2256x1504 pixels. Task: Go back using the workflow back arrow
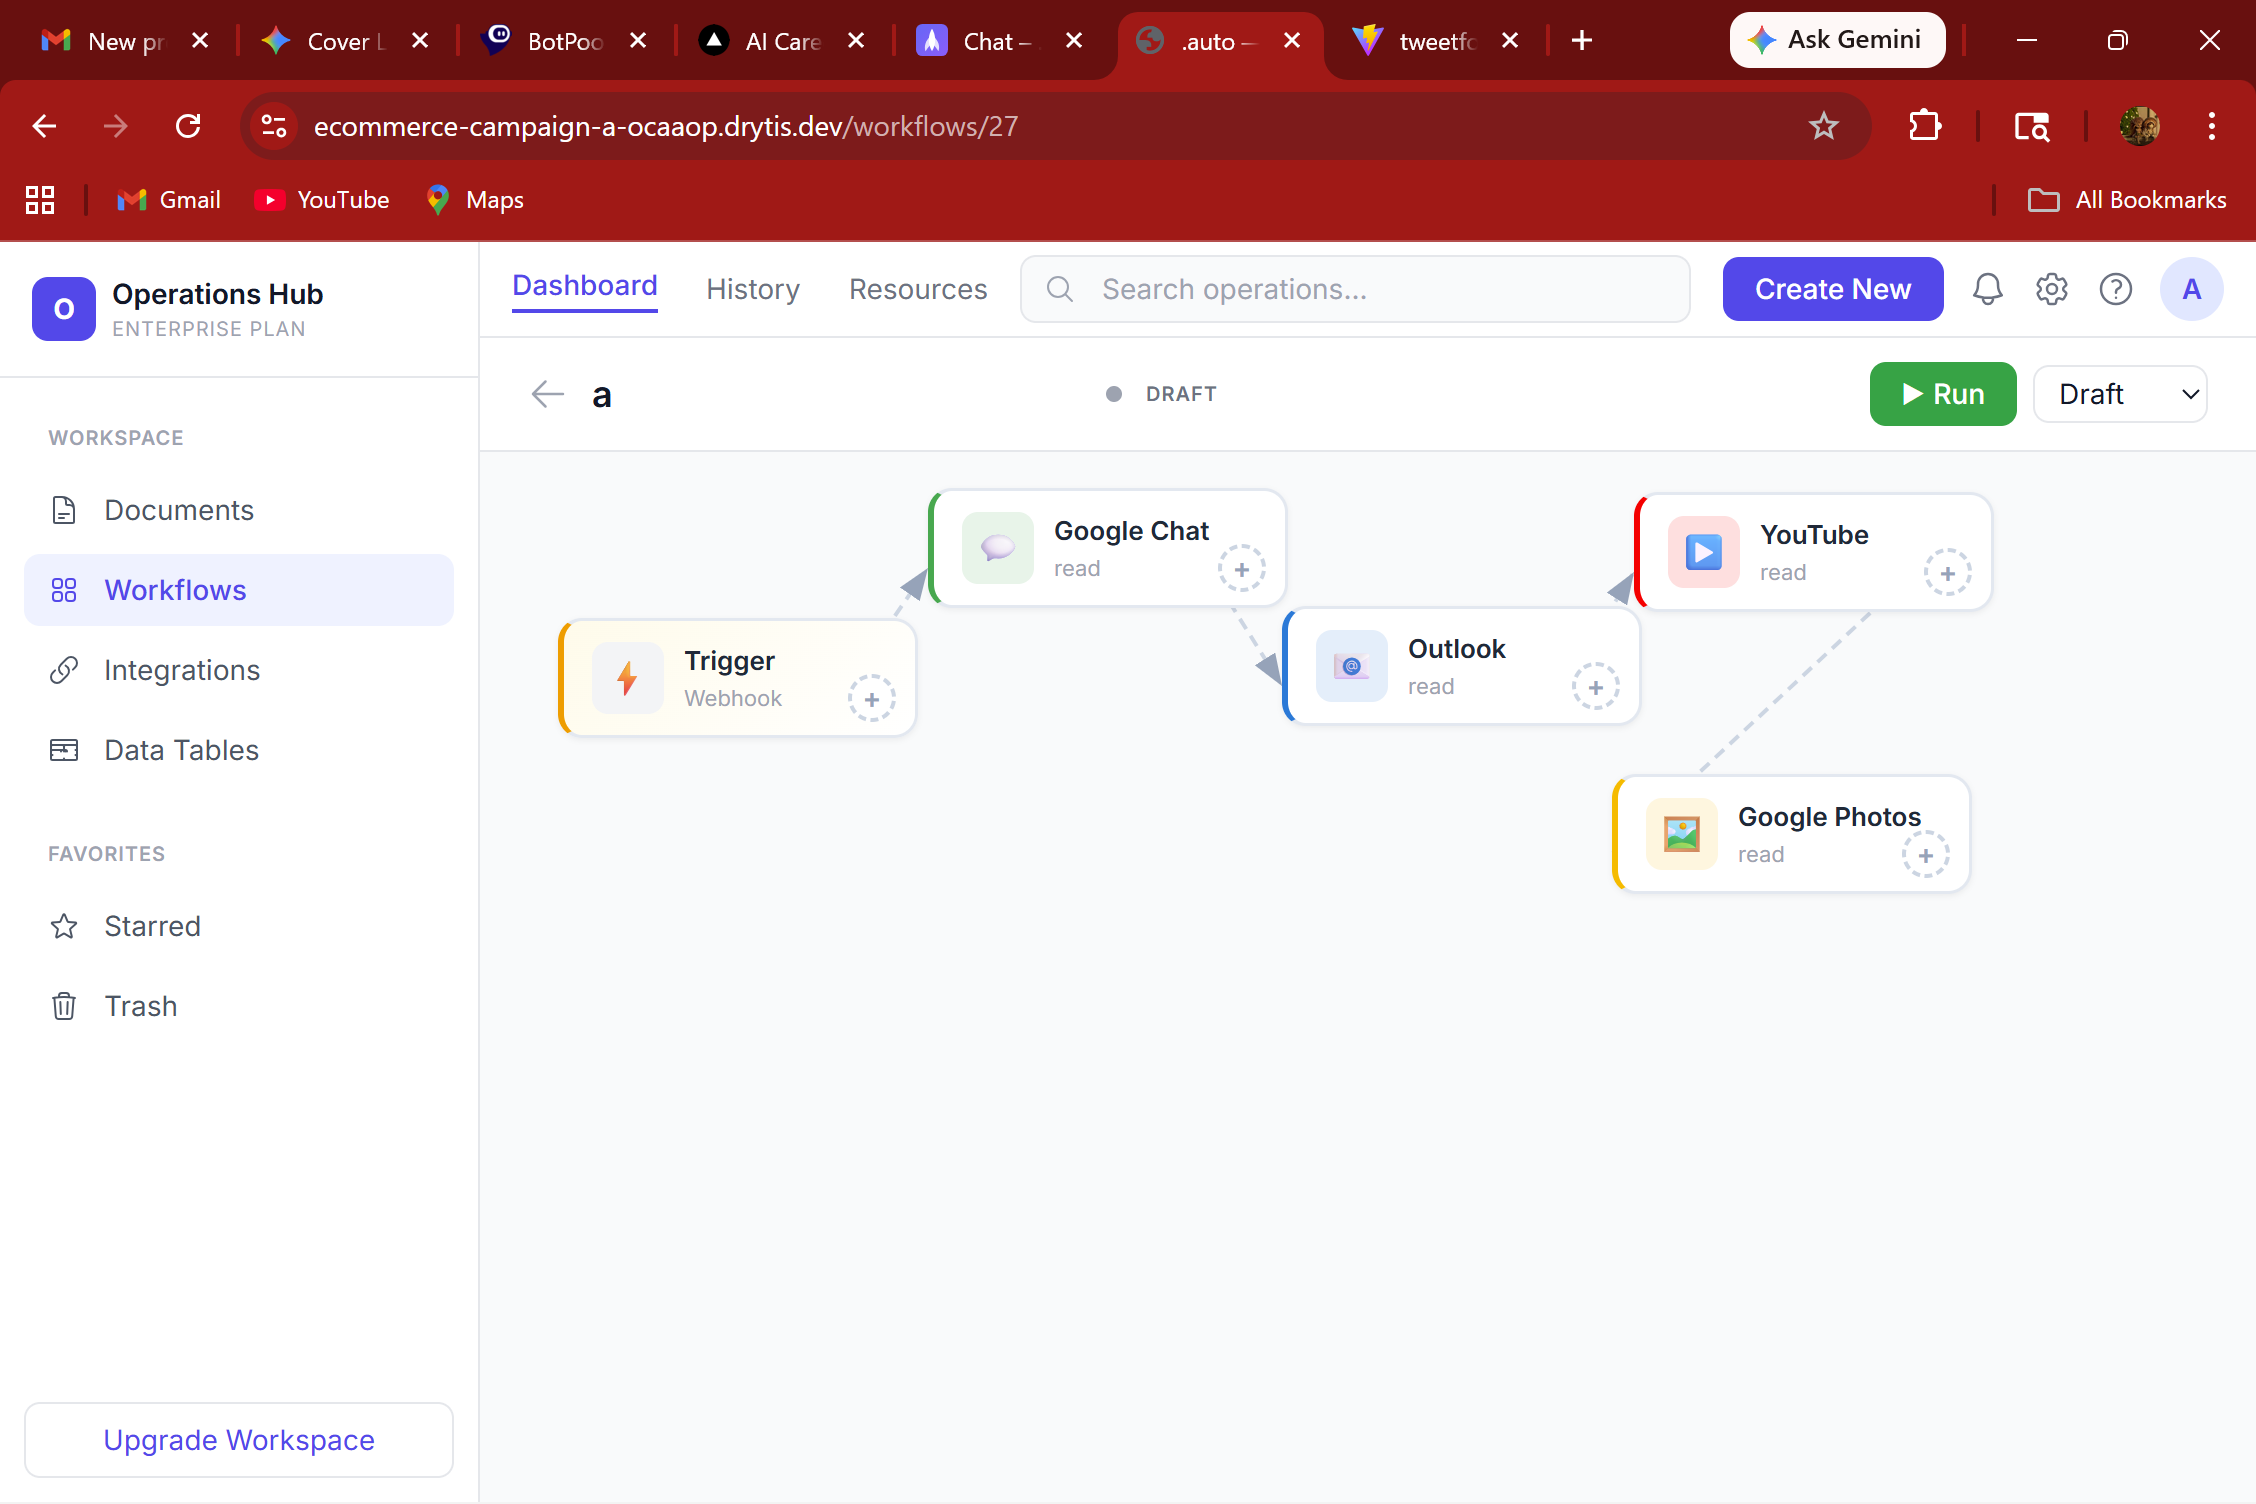tap(548, 394)
